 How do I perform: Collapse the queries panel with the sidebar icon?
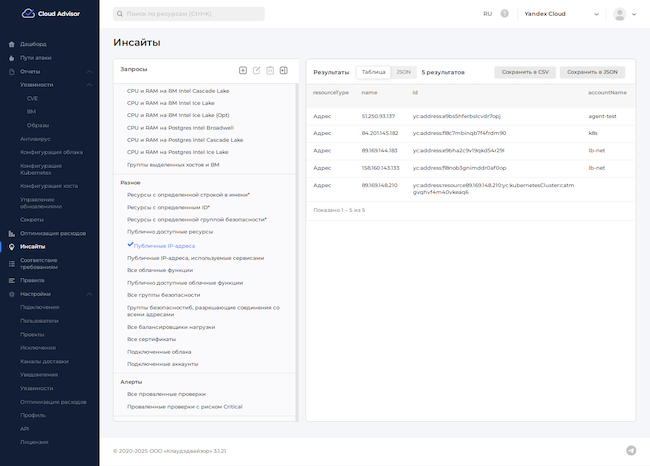[284, 70]
